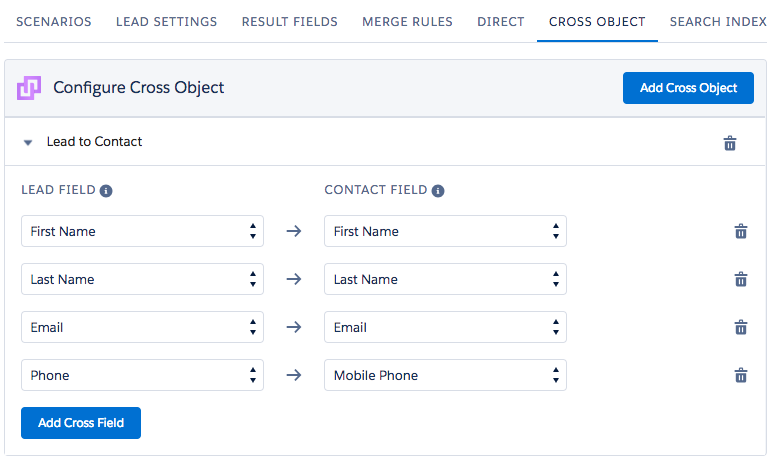Screen dimensions: 776x464
Task: Click the purple Configure Cross Object logo
Action: 29,88
